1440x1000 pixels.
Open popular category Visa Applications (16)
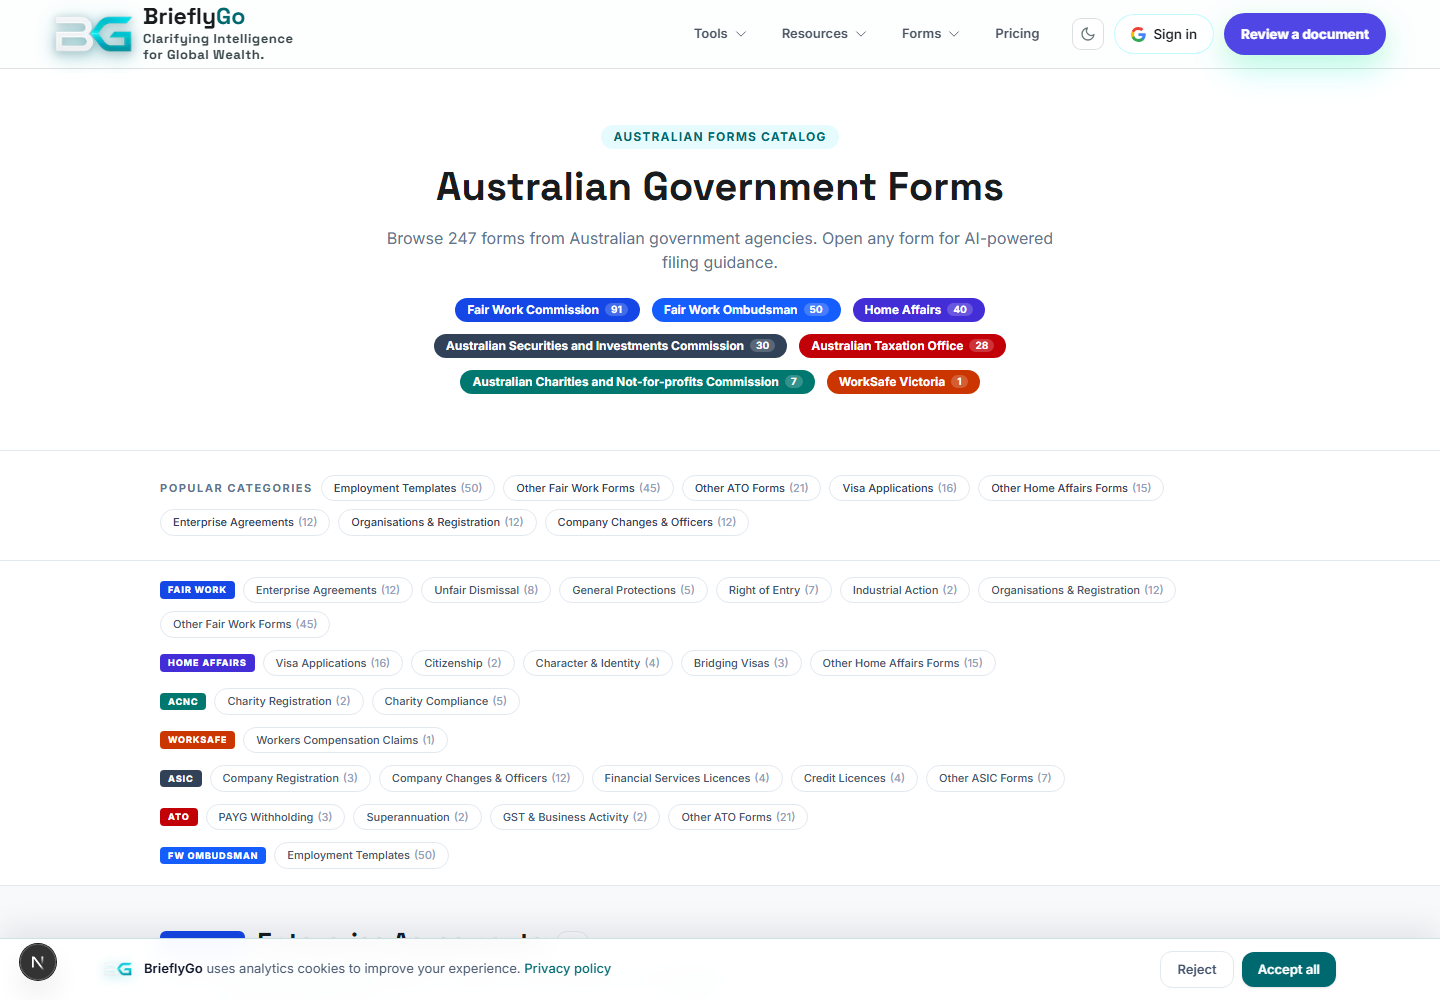pyautogui.click(x=900, y=488)
